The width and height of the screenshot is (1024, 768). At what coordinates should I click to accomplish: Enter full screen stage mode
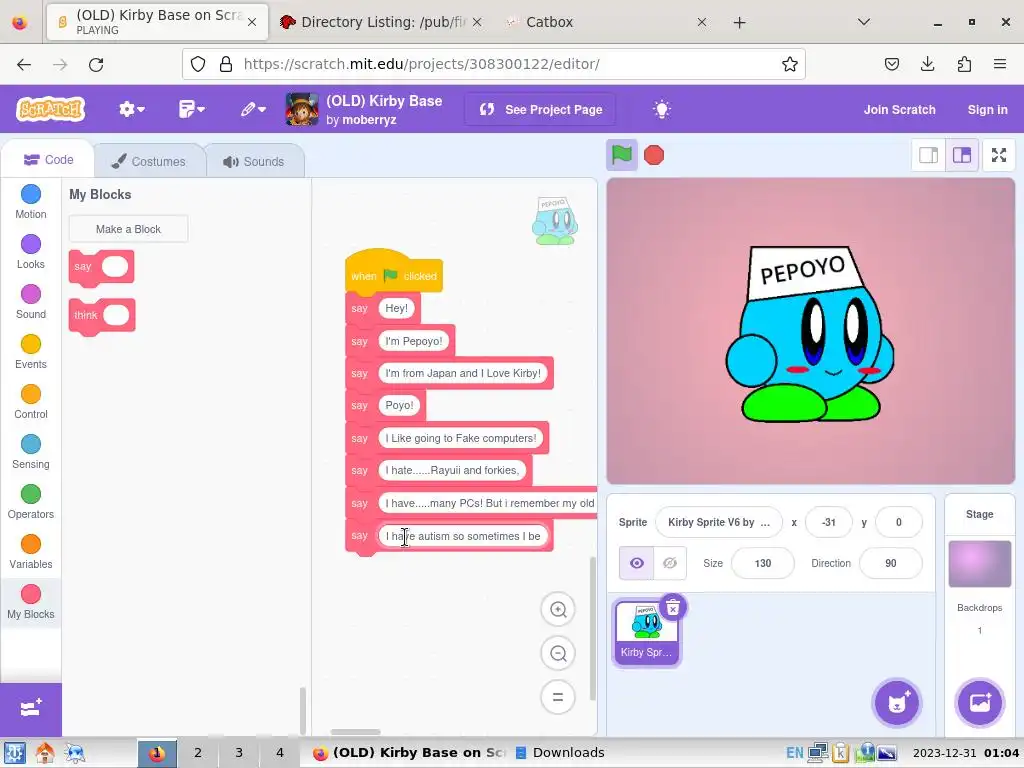pyautogui.click(x=999, y=155)
